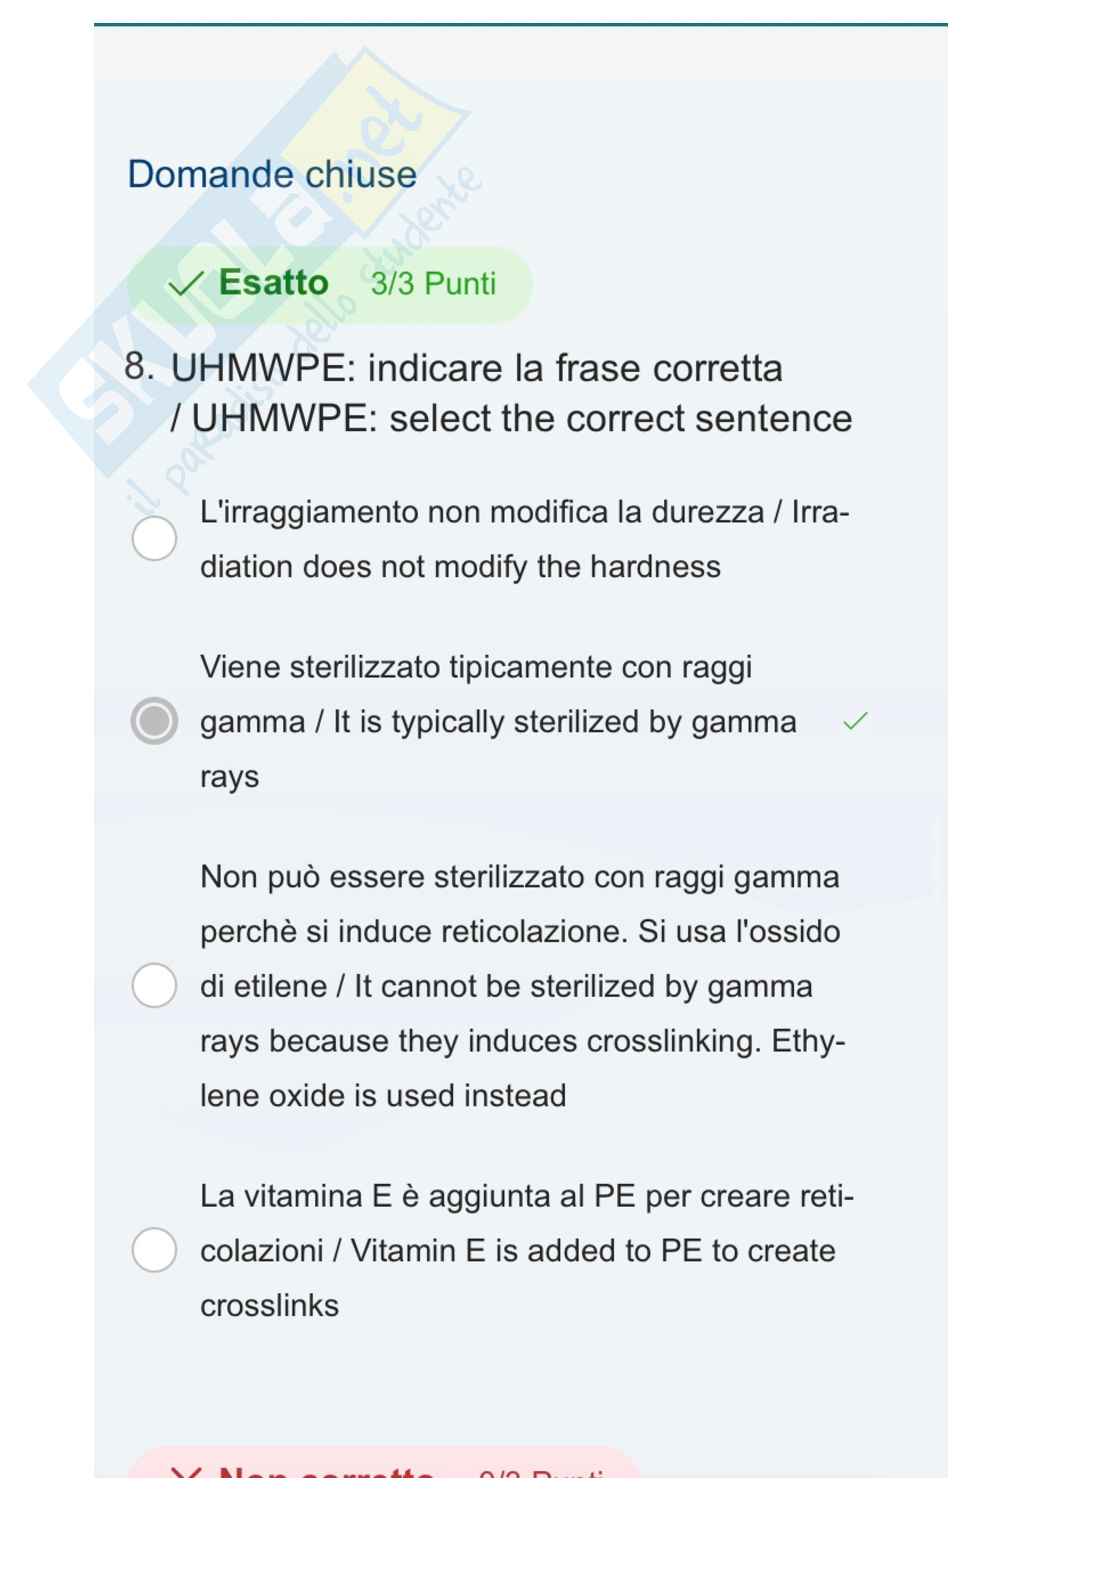The height and width of the screenshot is (1579, 1116).
Task: Click the '3/3 Punti' score text
Action: [x=433, y=284]
